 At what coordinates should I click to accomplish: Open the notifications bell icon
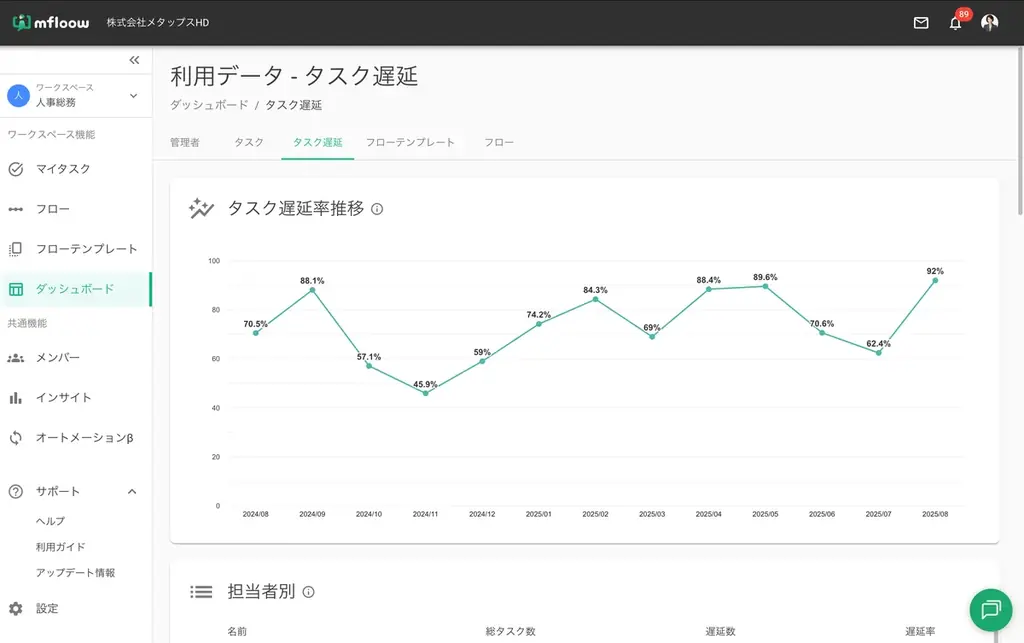(956, 23)
